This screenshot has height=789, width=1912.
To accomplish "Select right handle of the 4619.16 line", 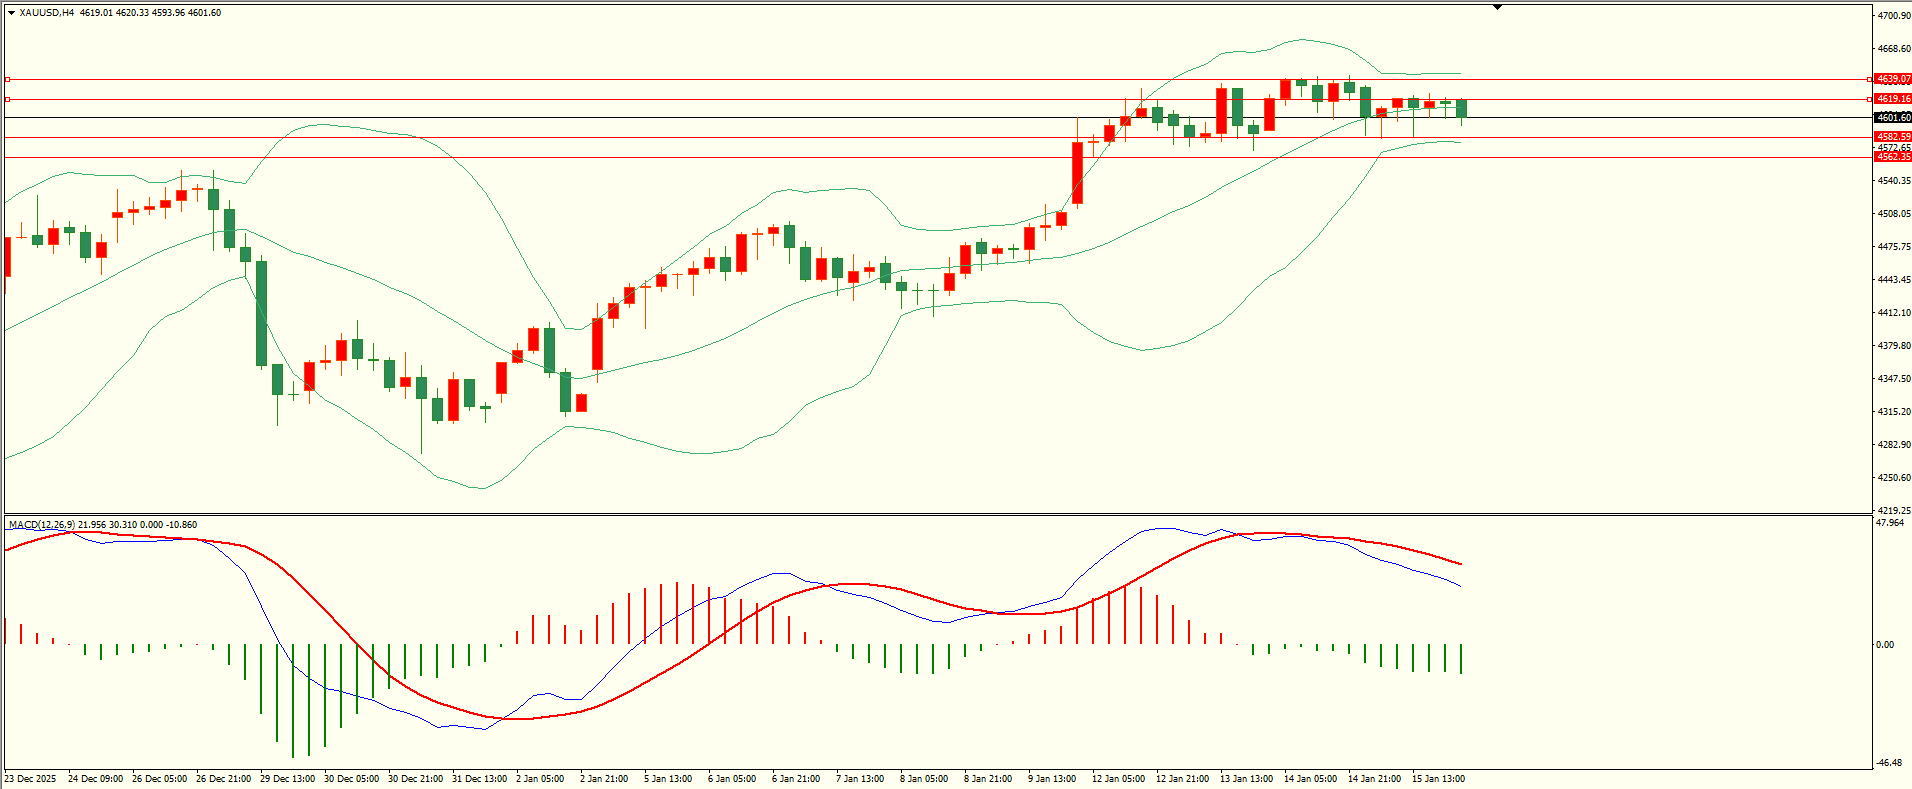I will pos(1870,99).
